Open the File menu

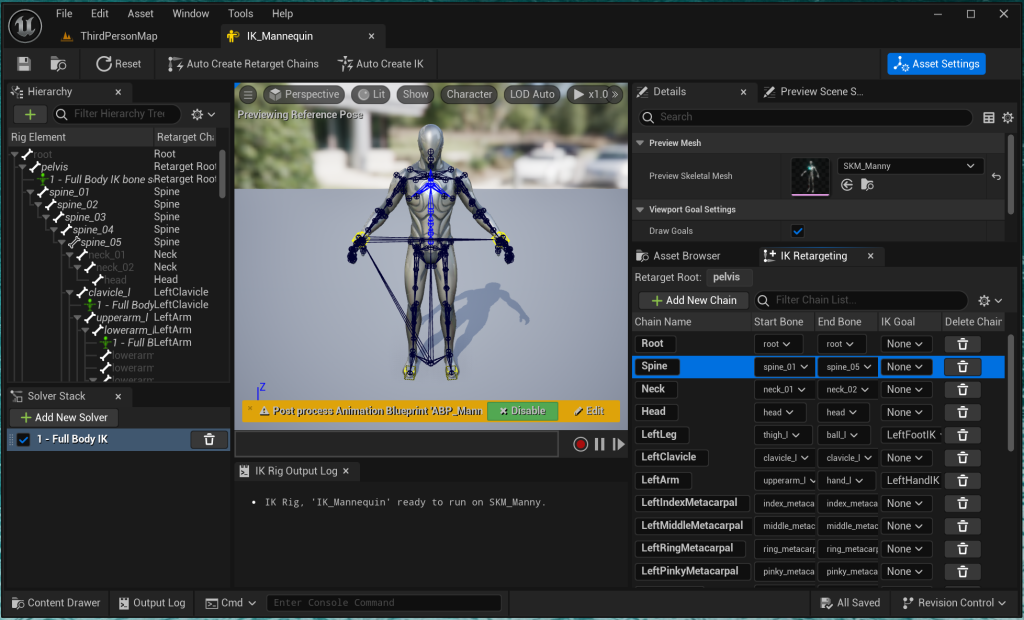click(x=64, y=14)
